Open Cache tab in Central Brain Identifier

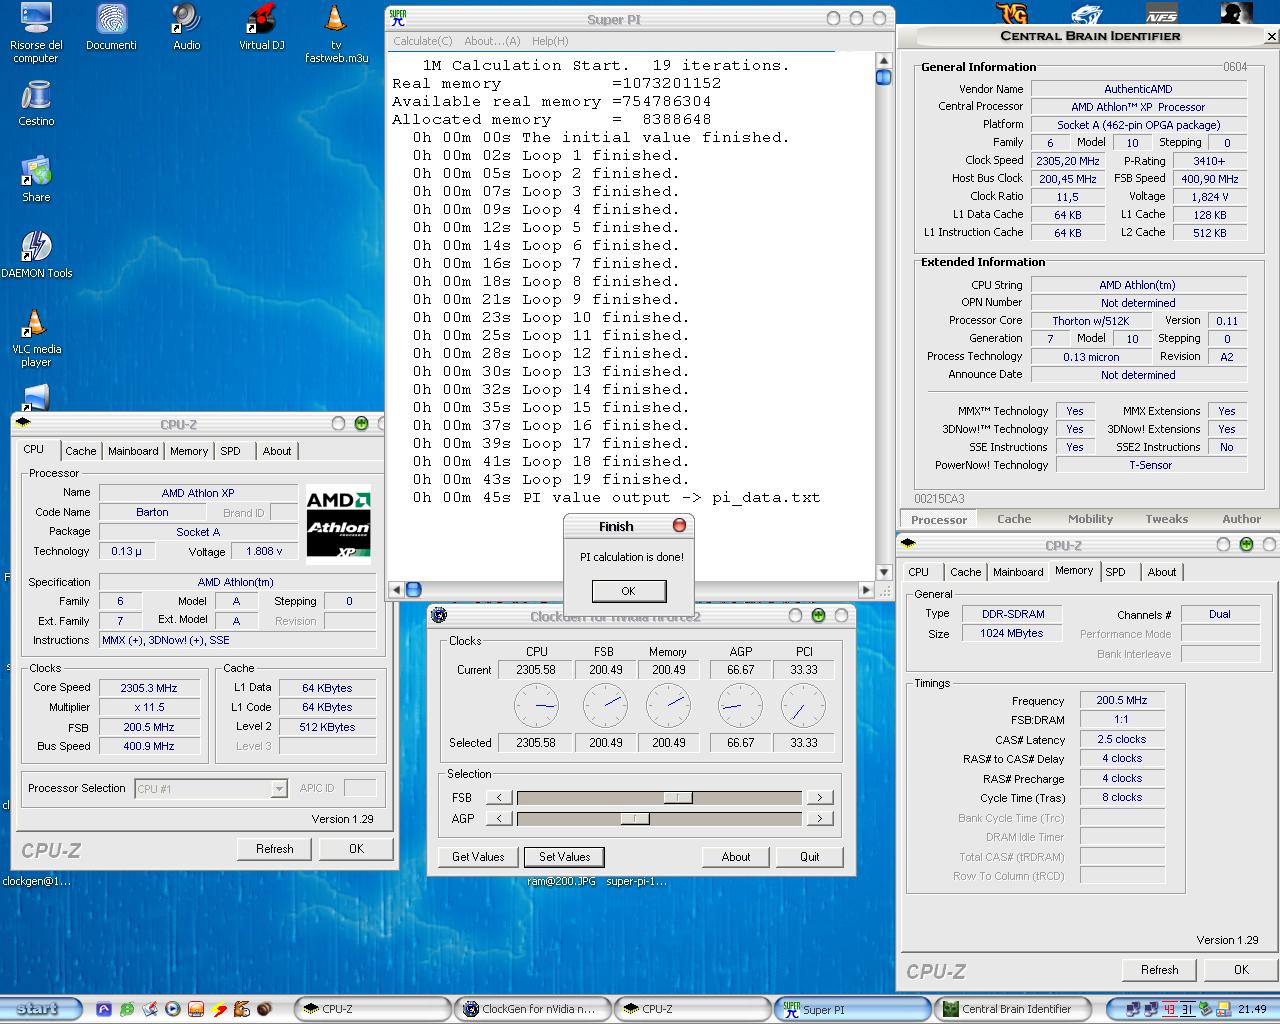[x=1014, y=519]
